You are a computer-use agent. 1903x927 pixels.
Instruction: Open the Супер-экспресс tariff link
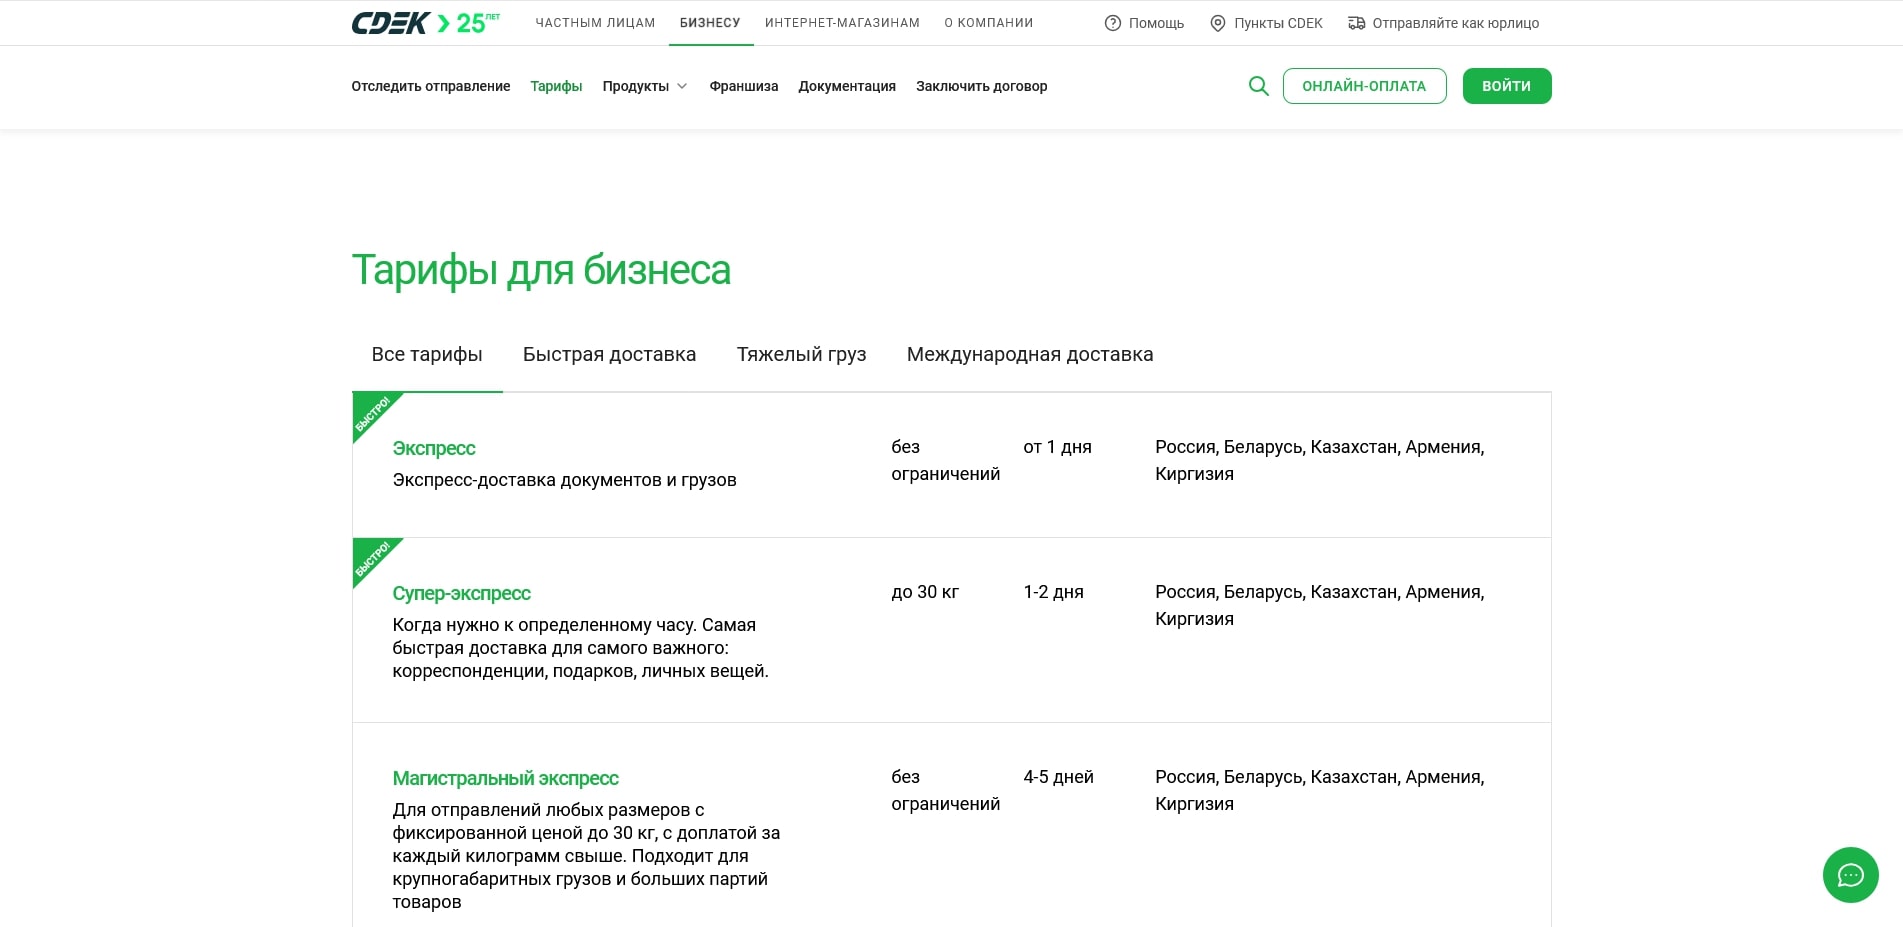461,594
